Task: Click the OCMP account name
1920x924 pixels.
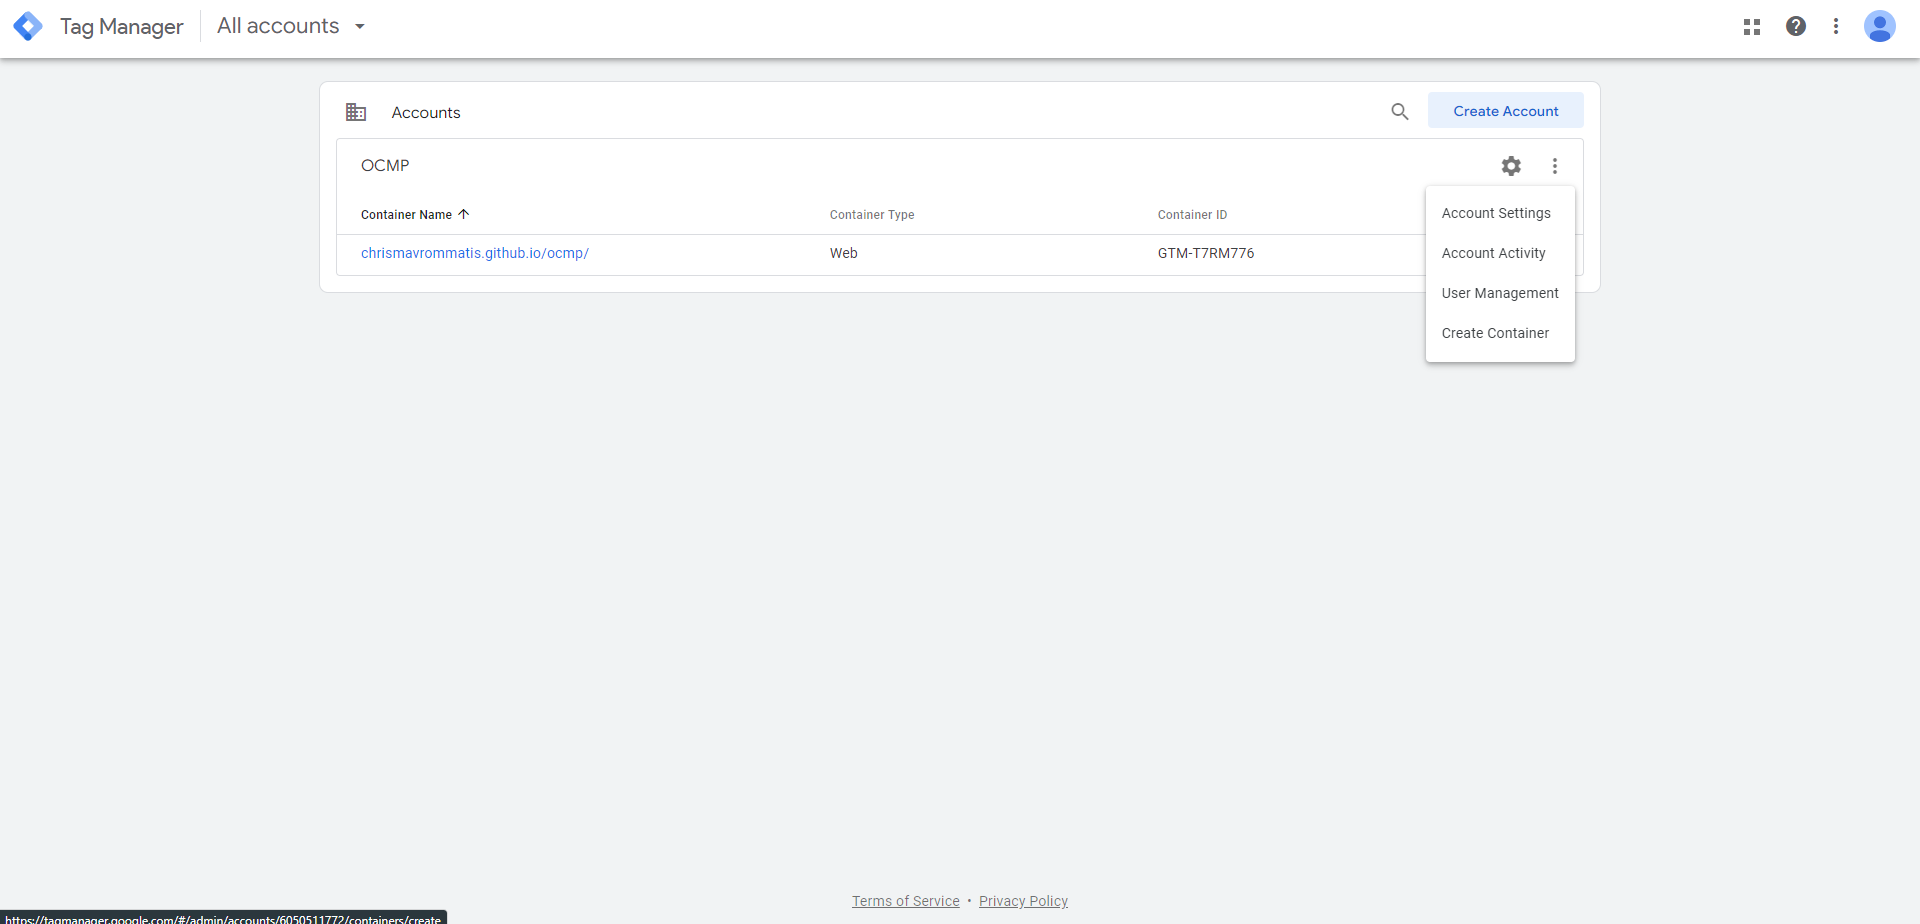Action: click(385, 166)
